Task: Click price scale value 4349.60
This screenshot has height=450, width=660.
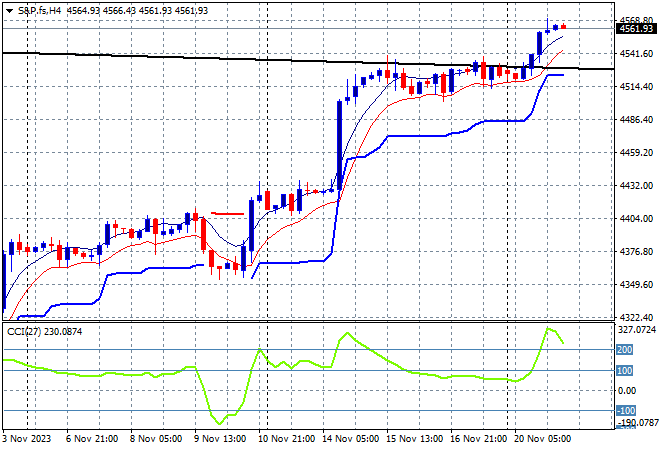Action: tap(636, 285)
